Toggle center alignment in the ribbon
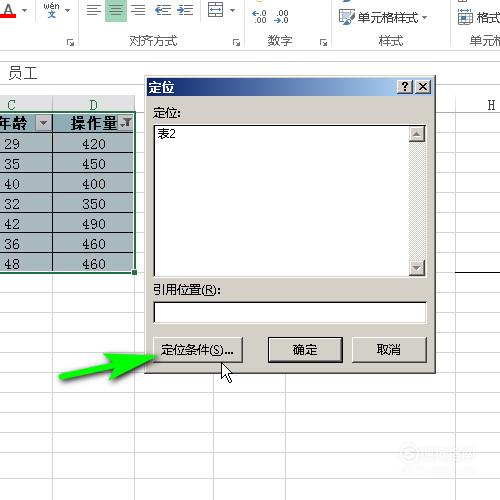This screenshot has width=500, height=500. pos(116,10)
